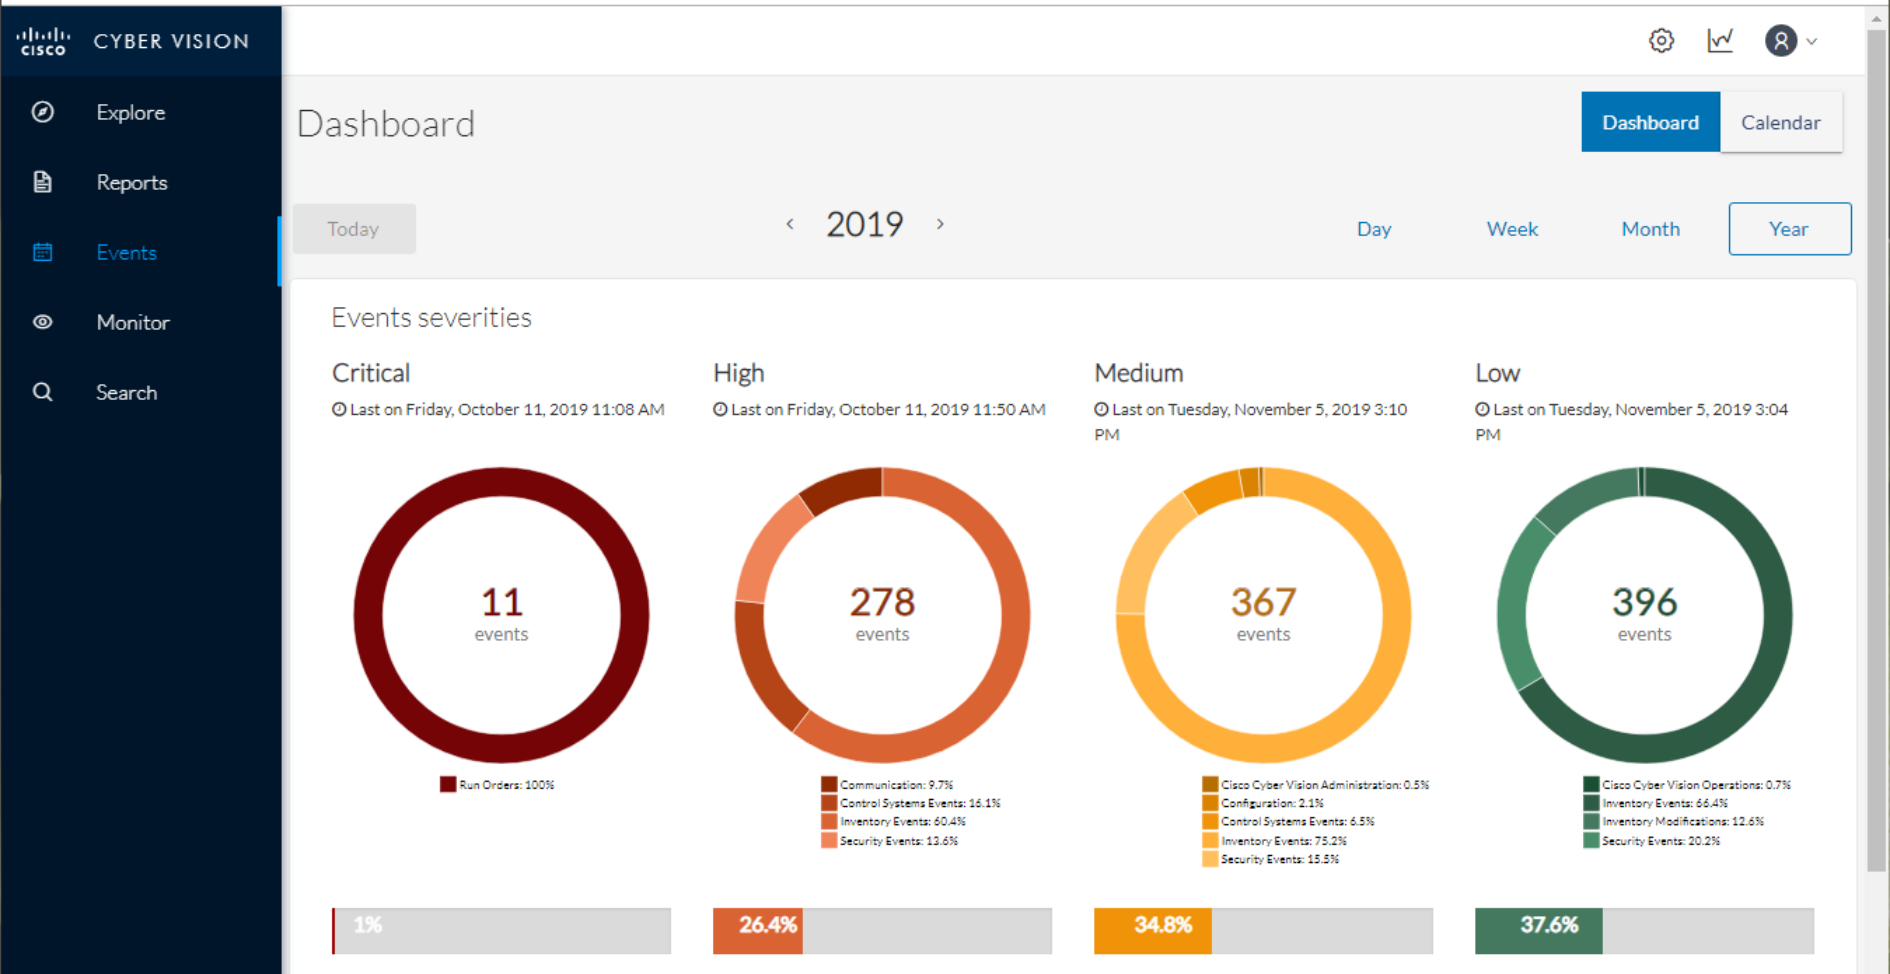Click the '367 events' count
Viewport: 1890px width, 974px height.
coord(1263,613)
